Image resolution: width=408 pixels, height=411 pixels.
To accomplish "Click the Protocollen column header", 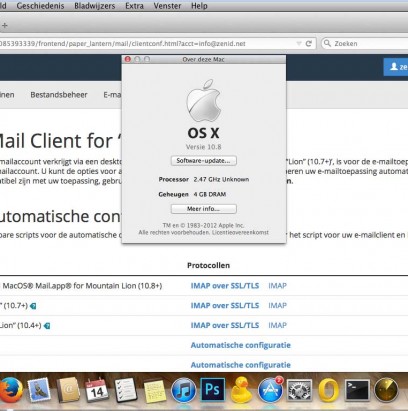I will point(208,265).
